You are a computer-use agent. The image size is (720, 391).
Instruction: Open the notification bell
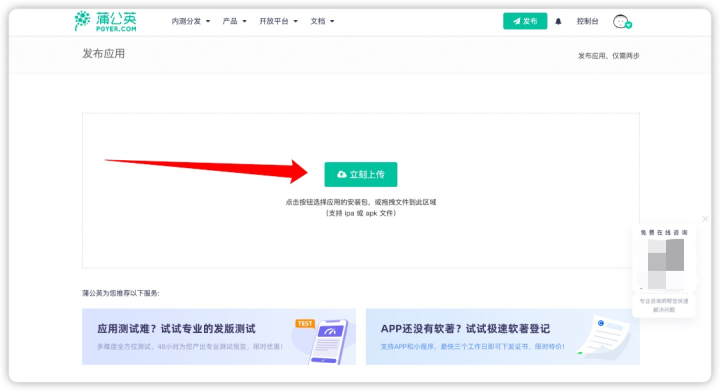(x=558, y=21)
